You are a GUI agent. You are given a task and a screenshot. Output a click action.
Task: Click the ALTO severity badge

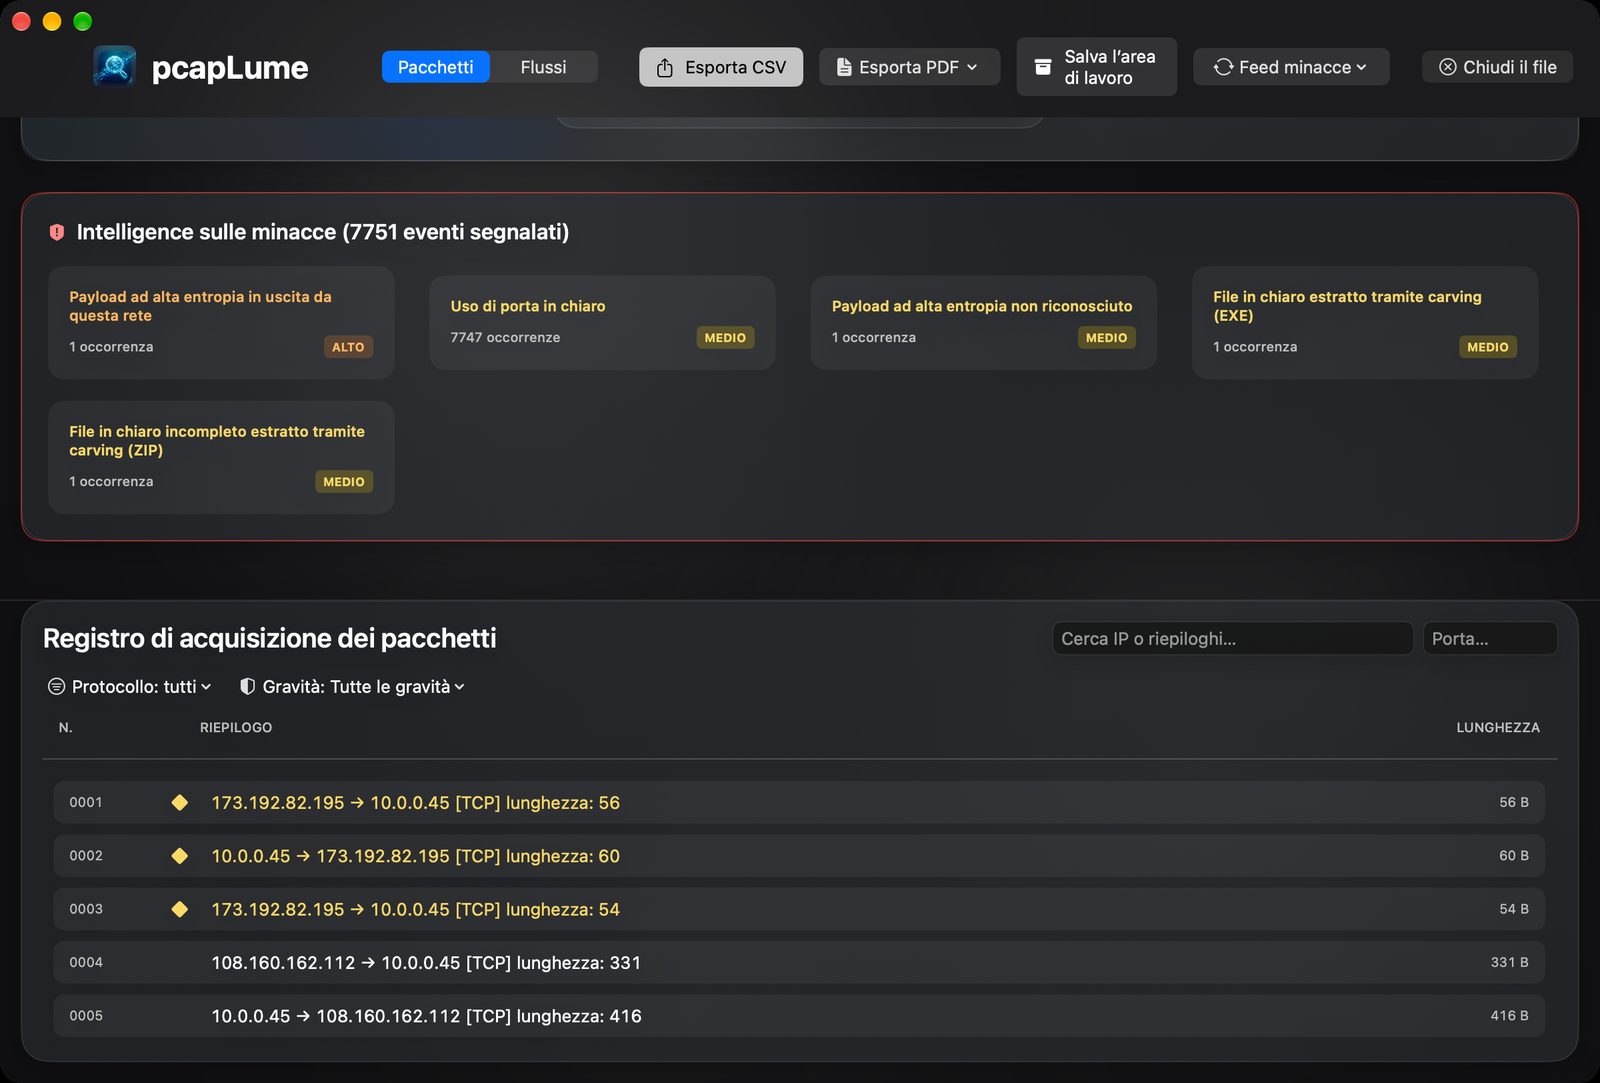tap(348, 347)
